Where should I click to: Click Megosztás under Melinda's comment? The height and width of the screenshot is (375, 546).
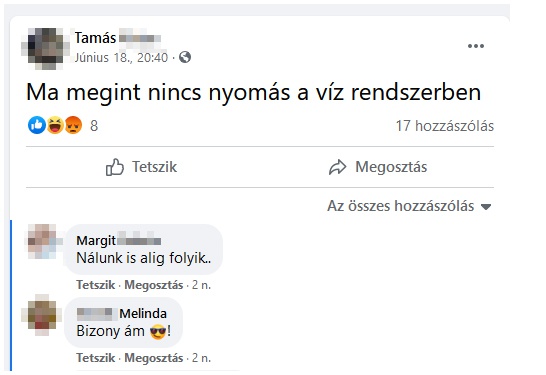[x=154, y=358]
